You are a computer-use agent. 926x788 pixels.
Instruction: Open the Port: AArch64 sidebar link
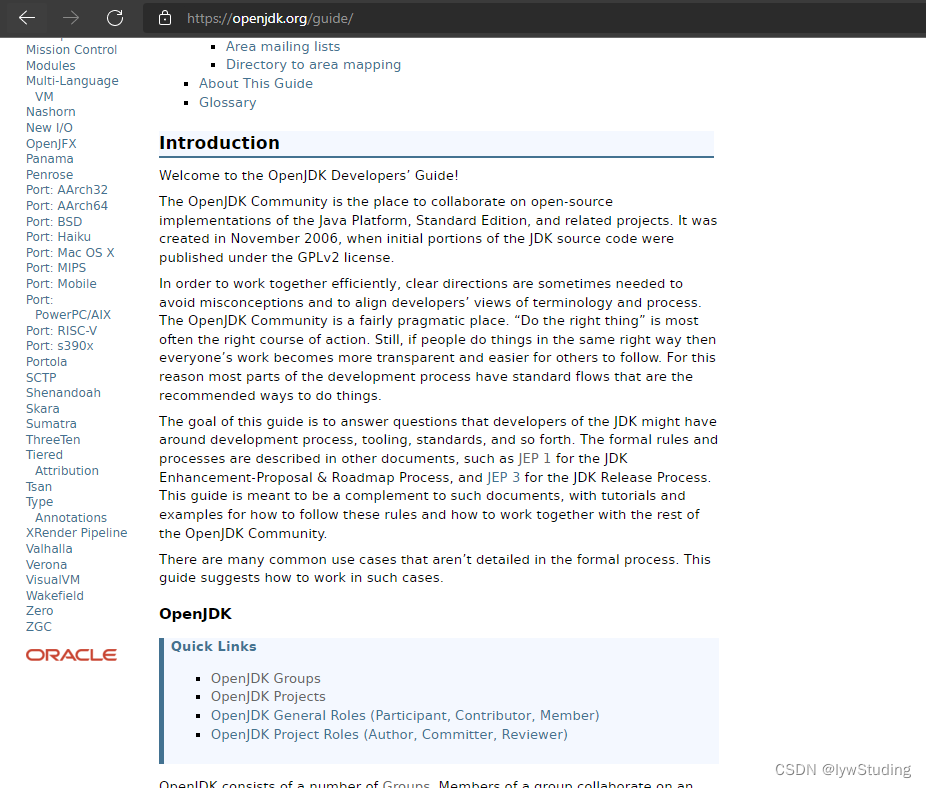pos(67,206)
